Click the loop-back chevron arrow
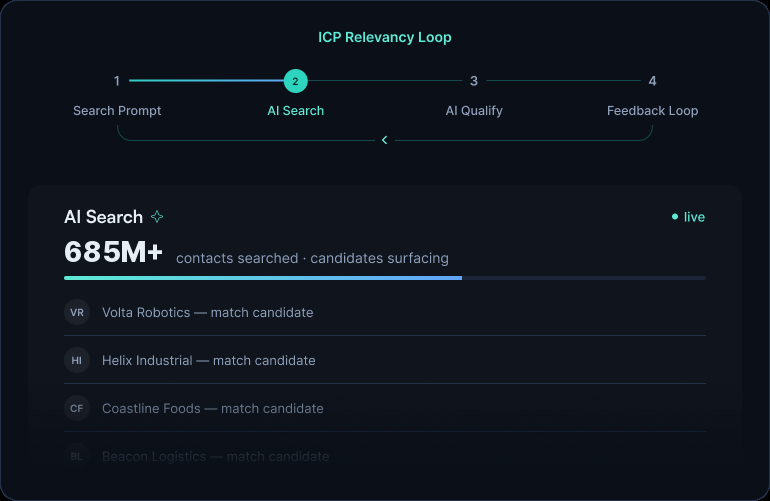 pyautogui.click(x=385, y=140)
